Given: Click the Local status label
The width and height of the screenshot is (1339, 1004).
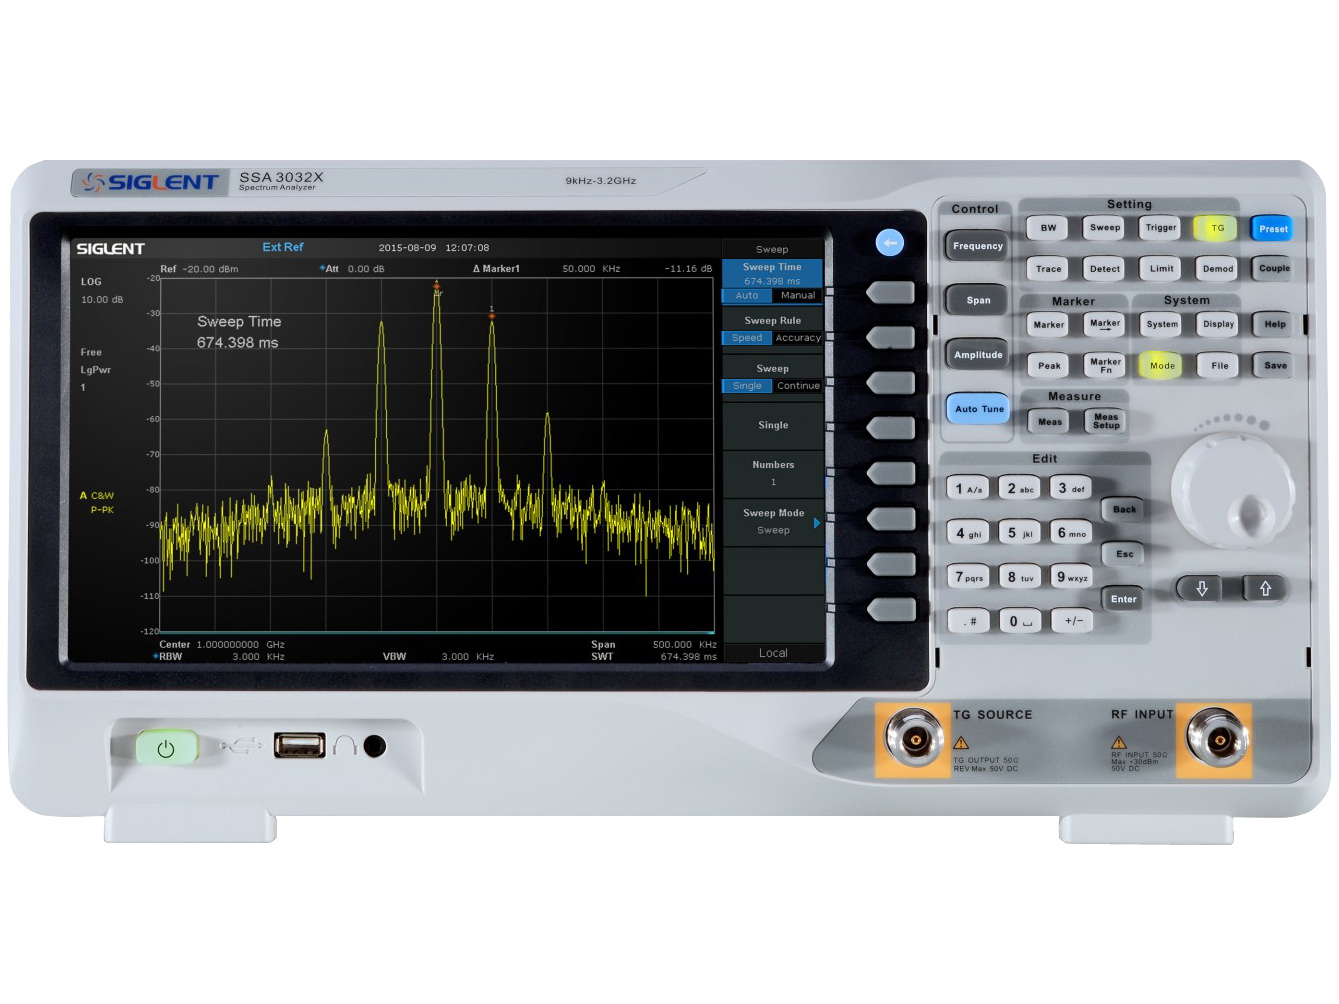Looking at the screenshot, I should pos(773,653).
